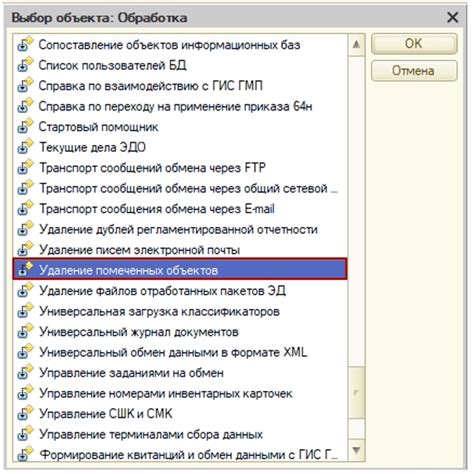474x474 pixels.
Task: Pick Универсальный обмен данными в формате XML
Action: click(x=180, y=352)
